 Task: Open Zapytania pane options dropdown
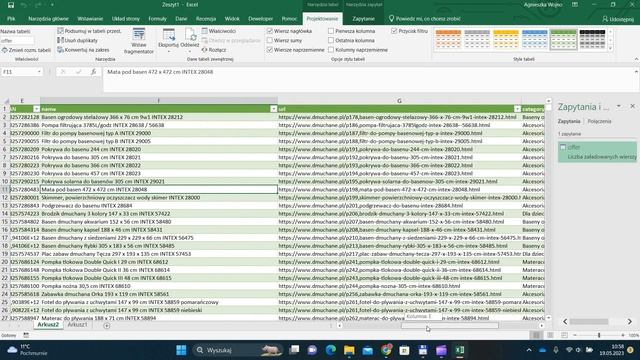pyautogui.click(x=619, y=106)
